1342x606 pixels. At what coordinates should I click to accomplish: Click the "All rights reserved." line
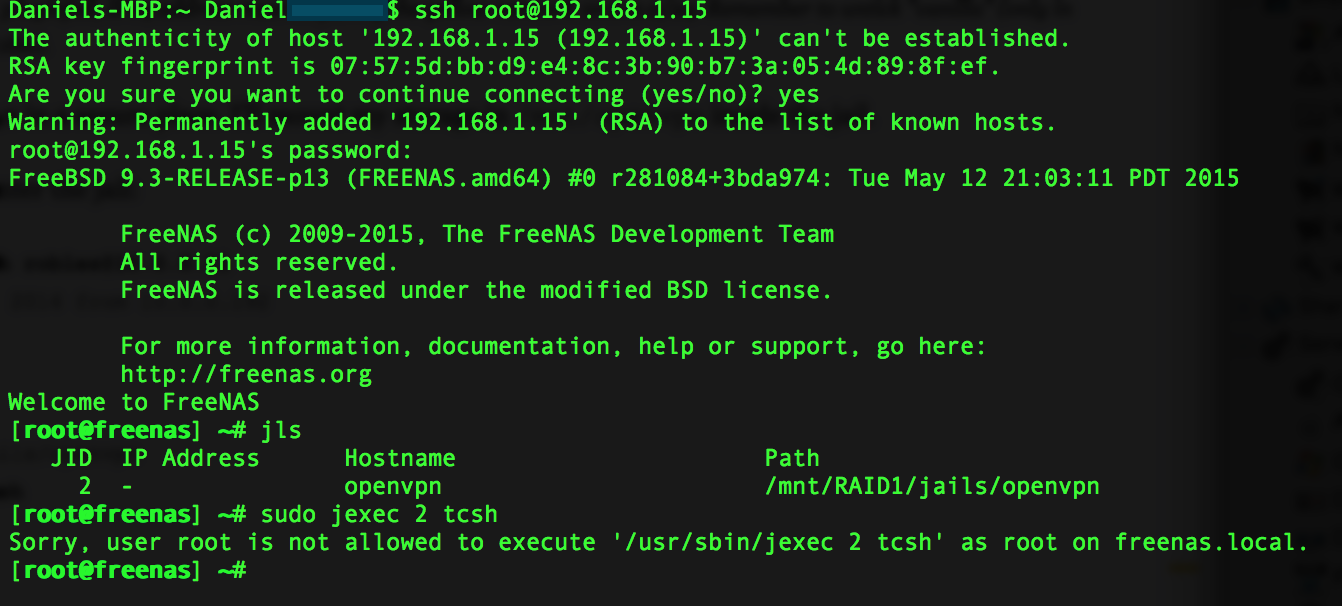(259, 263)
